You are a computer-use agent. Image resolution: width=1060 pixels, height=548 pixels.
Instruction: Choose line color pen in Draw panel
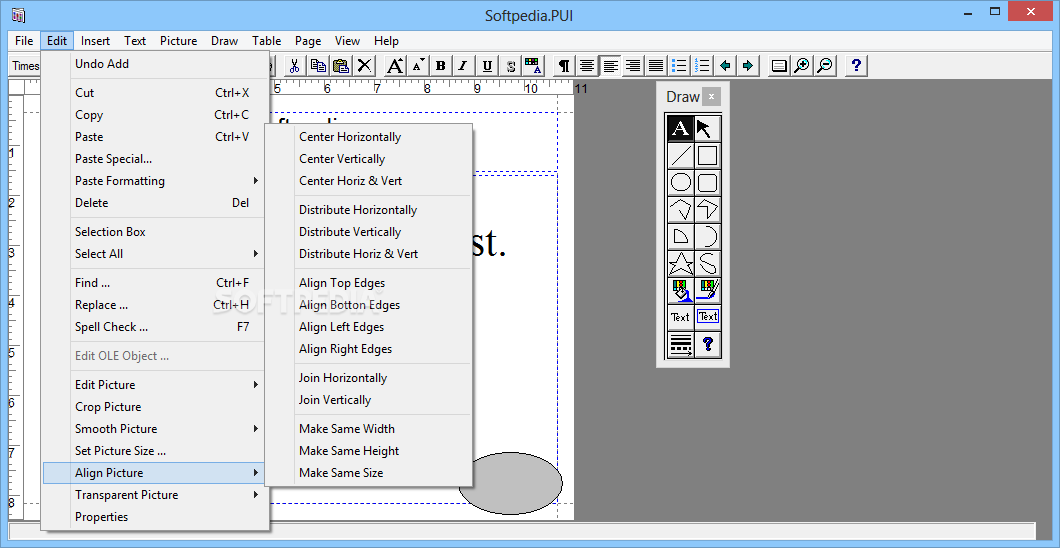pos(707,291)
